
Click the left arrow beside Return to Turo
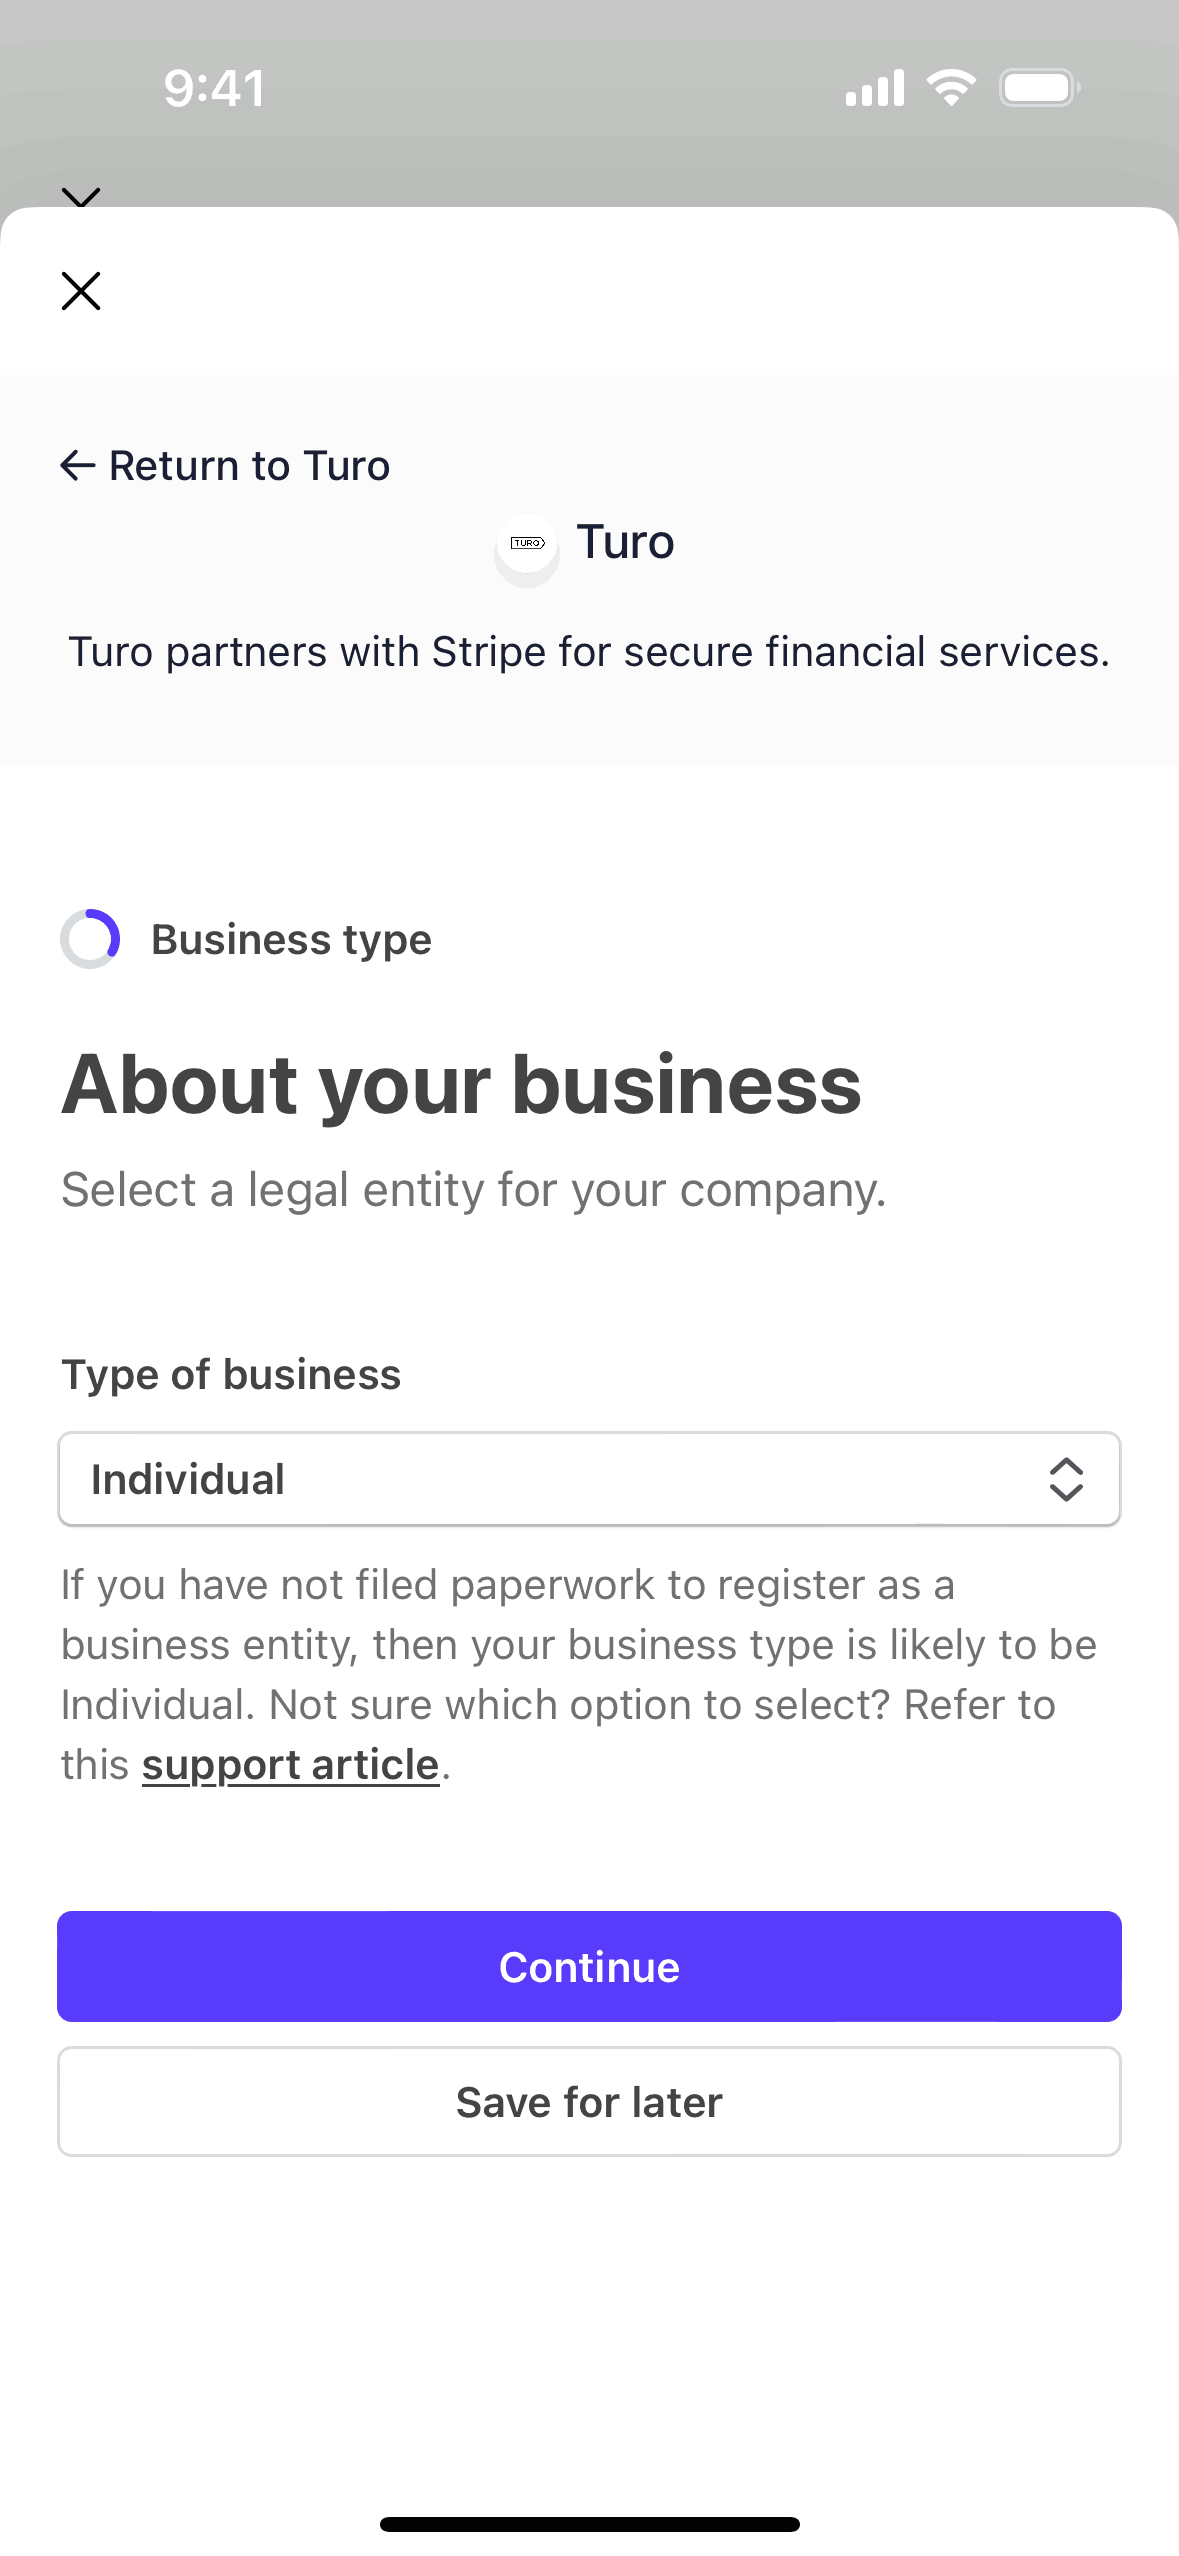click(77, 465)
